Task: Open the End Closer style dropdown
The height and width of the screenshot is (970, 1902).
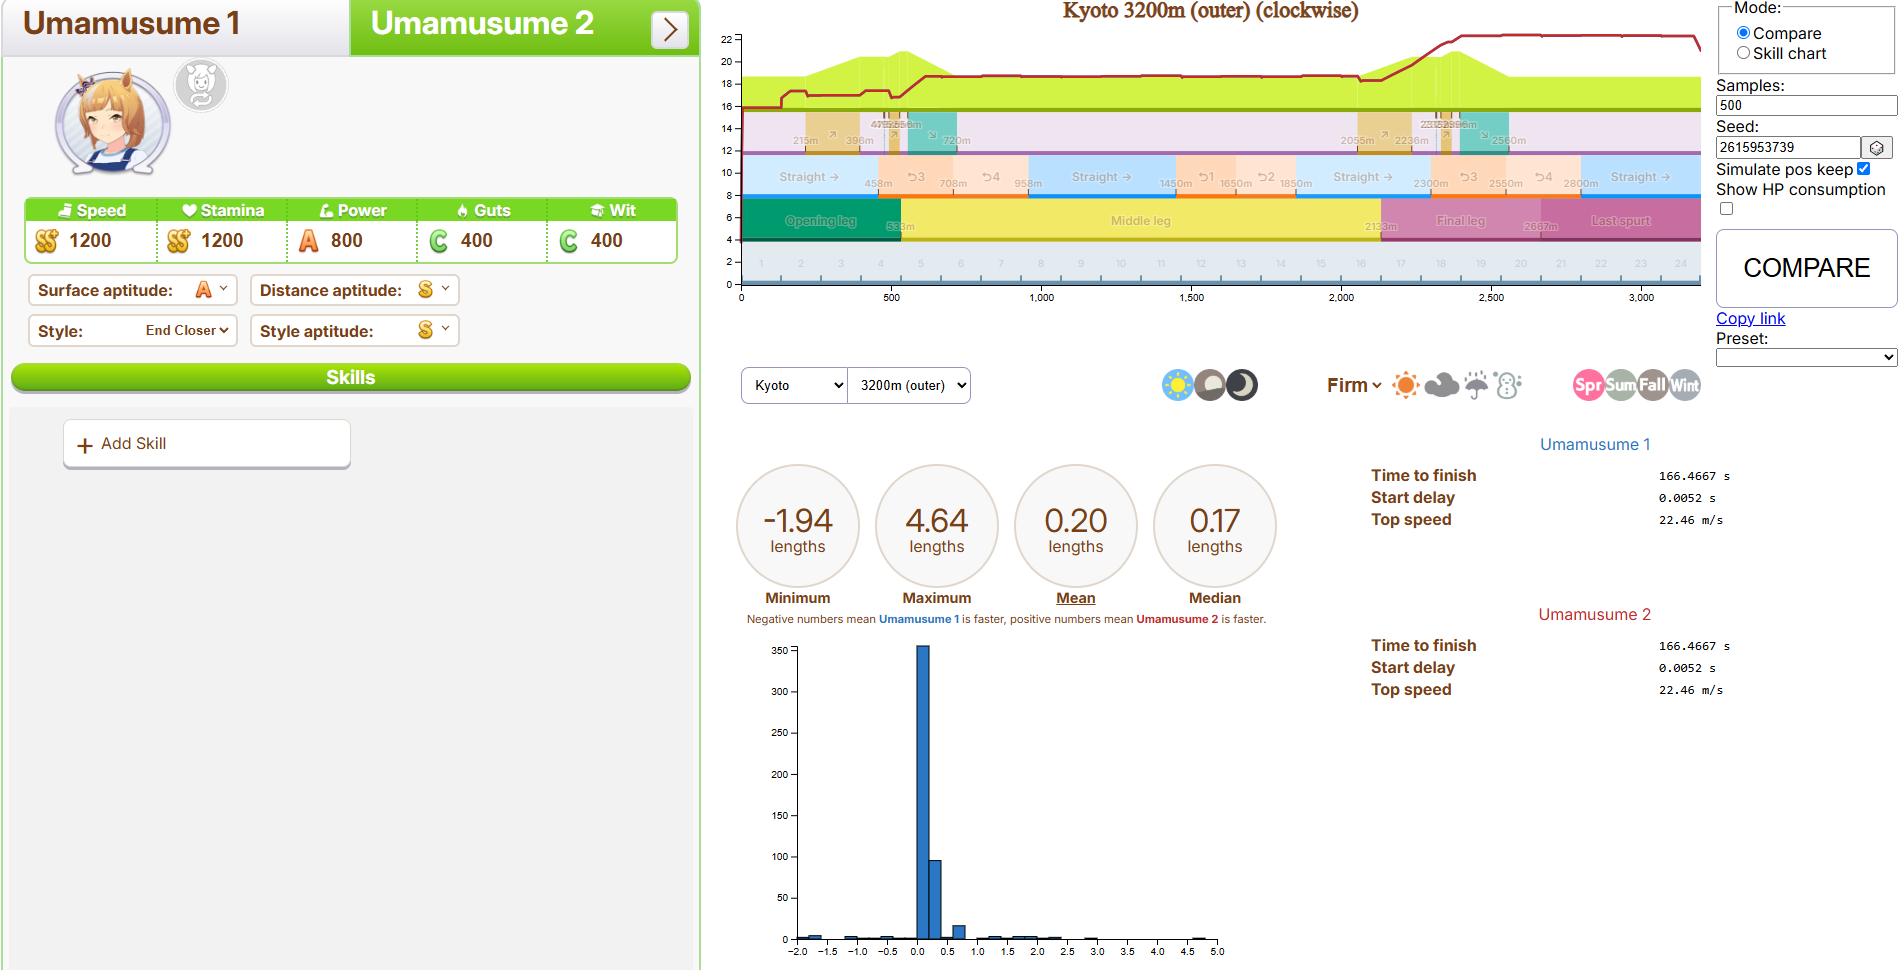Action: [187, 331]
